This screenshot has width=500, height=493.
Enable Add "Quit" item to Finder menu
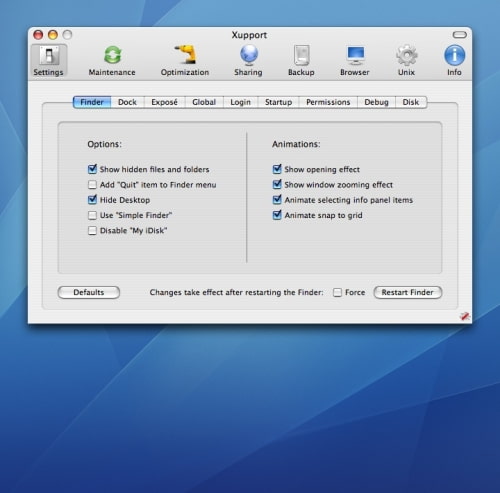tap(92, 185)
